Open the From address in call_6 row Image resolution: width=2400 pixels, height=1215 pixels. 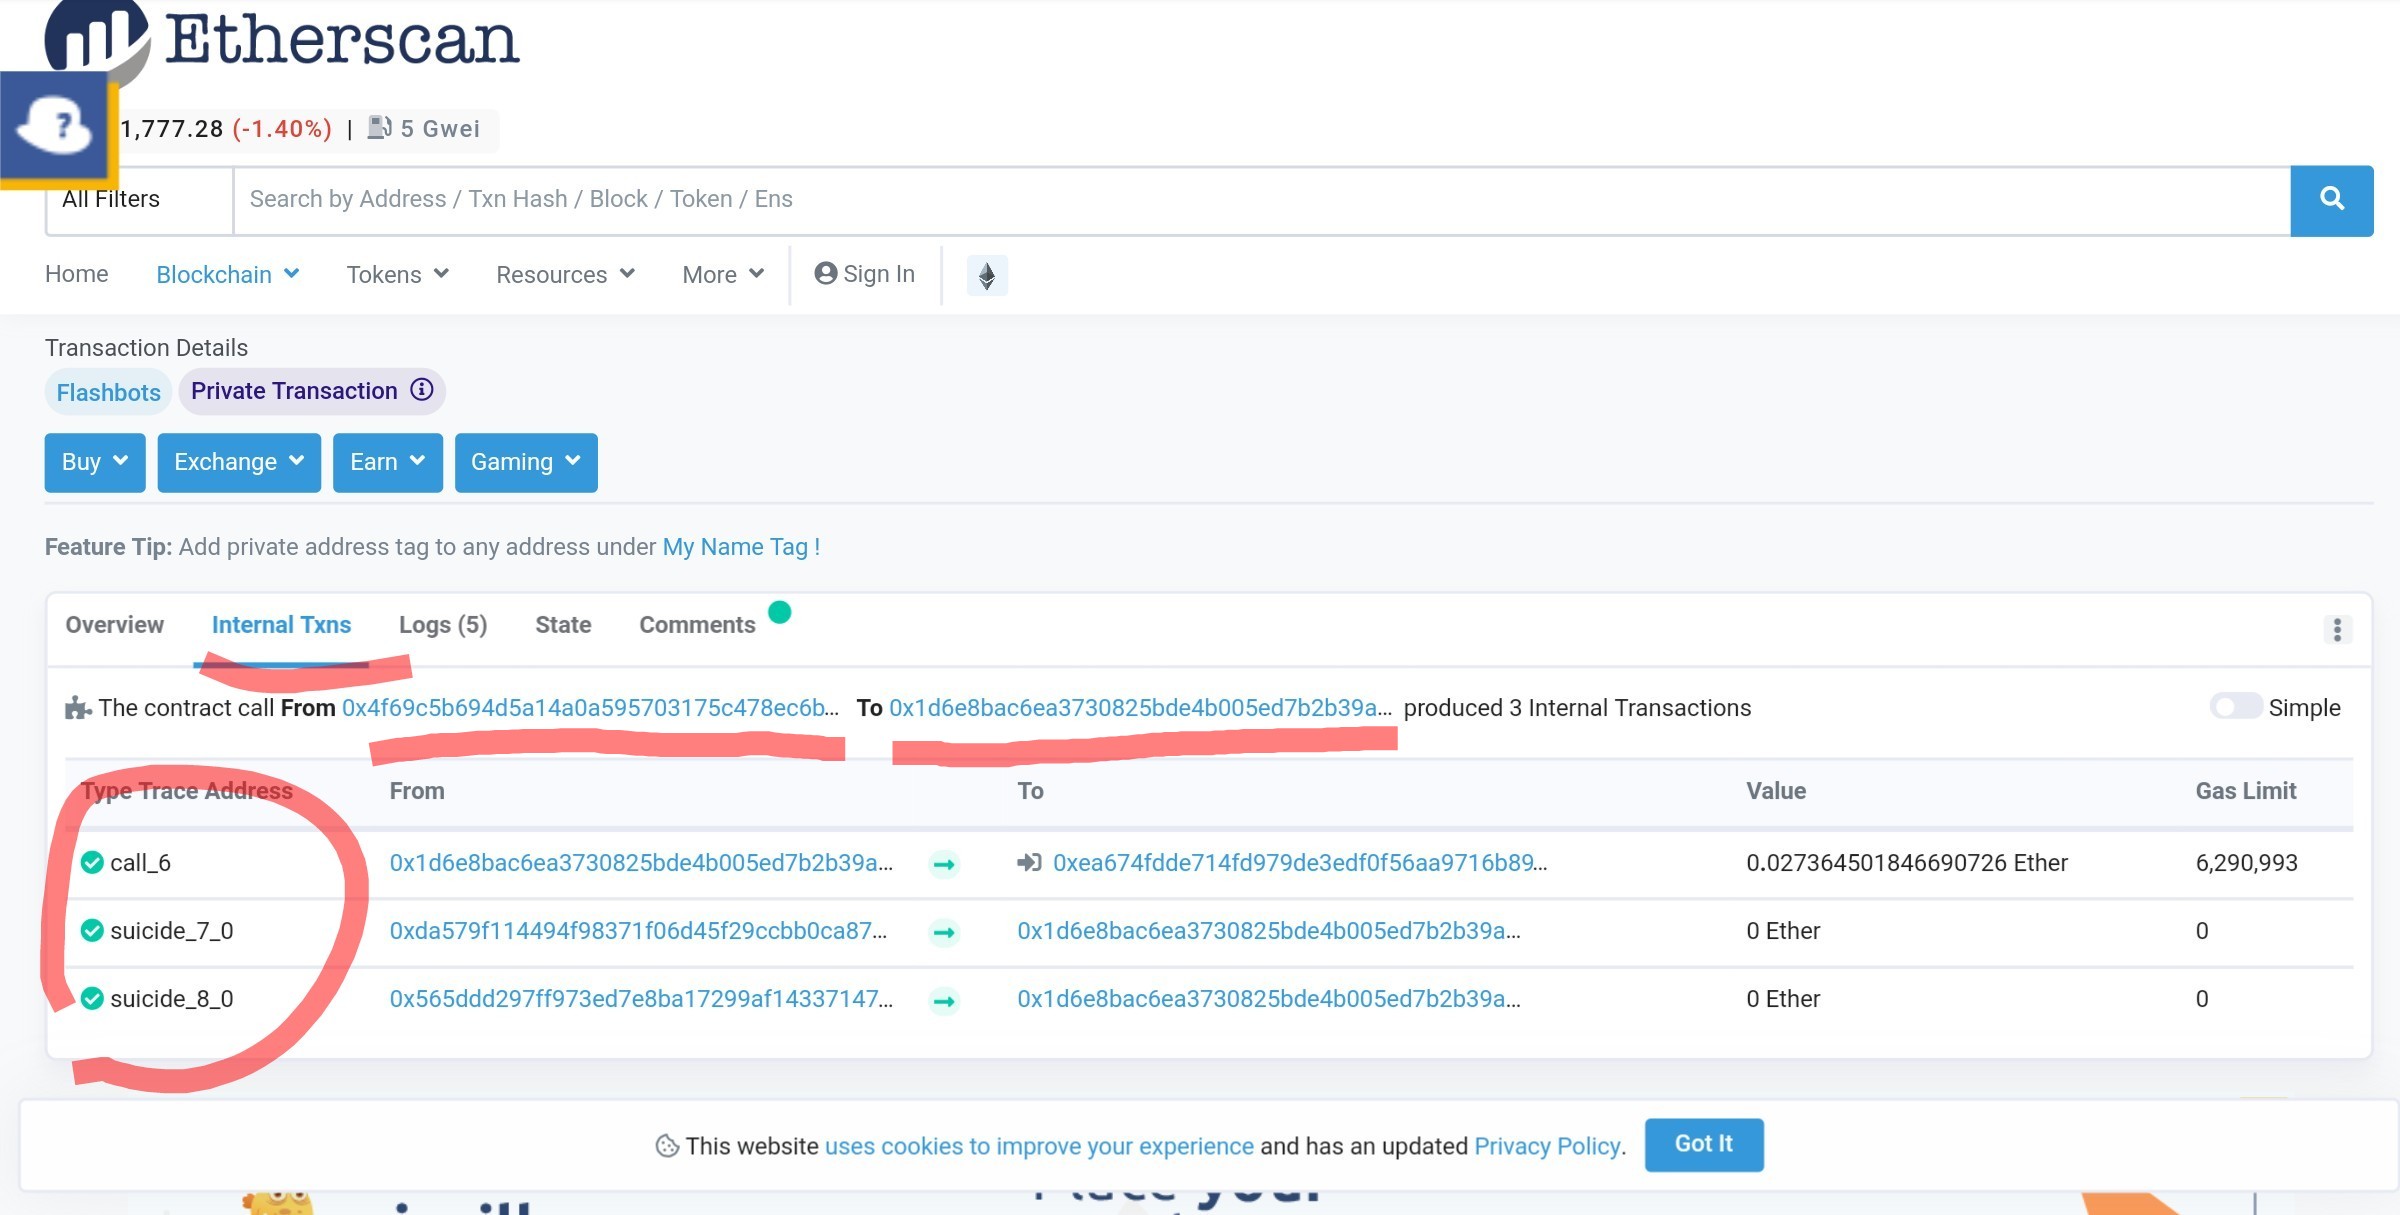click(641, 862)
